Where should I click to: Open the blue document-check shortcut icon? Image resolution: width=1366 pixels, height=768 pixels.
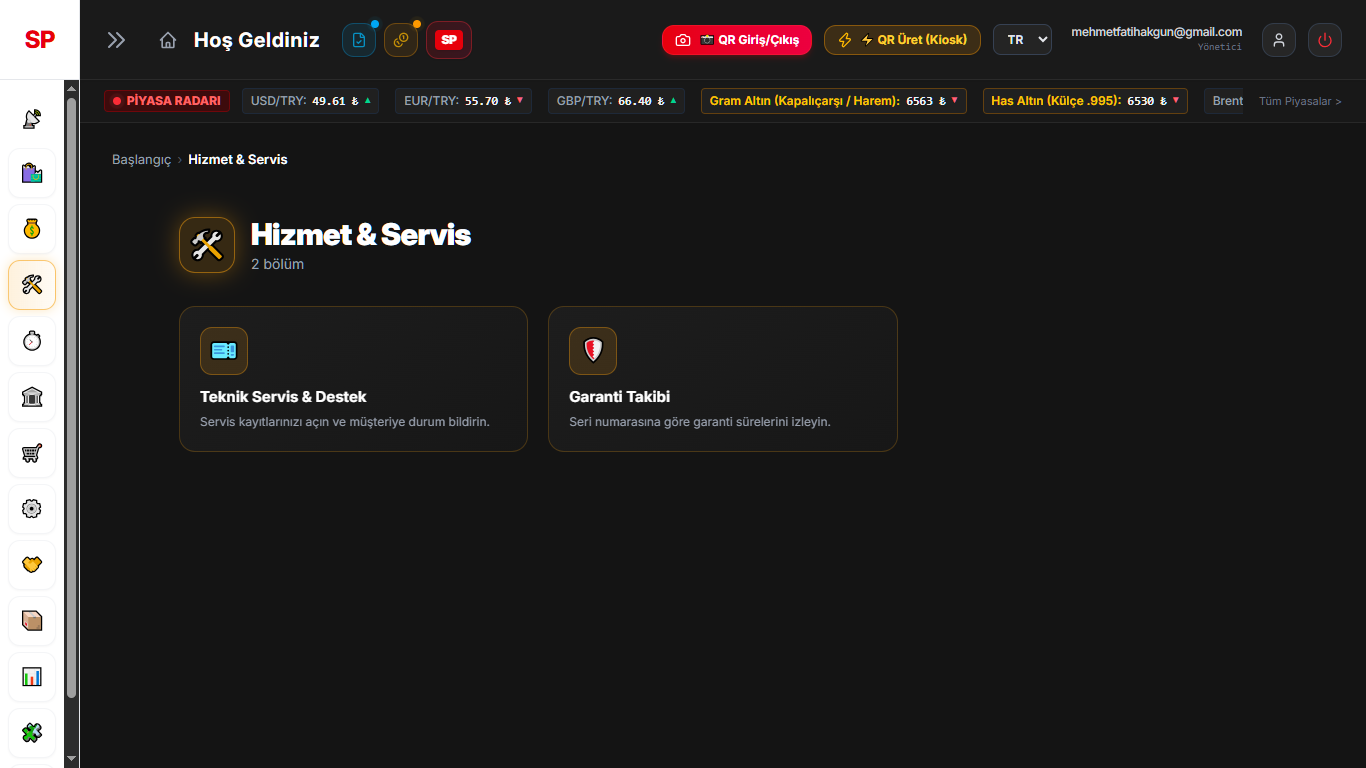click(359, 40)
